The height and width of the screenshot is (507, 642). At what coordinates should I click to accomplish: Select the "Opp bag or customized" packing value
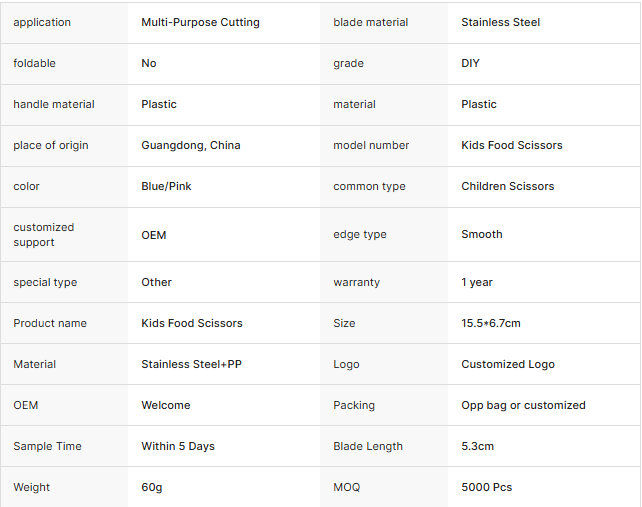click(x=523, y=405)
